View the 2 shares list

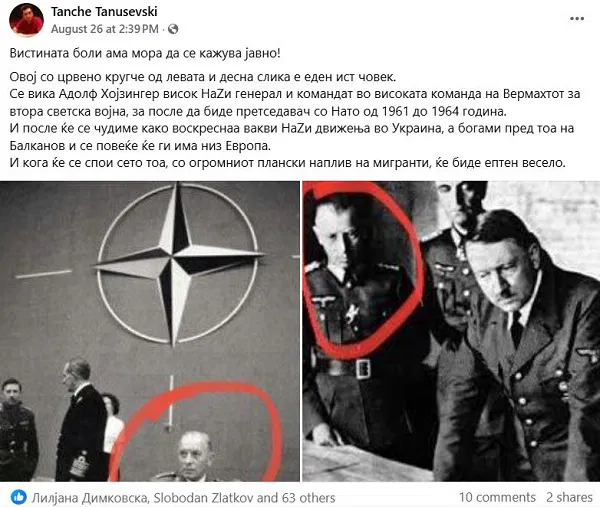coord(569,497)
